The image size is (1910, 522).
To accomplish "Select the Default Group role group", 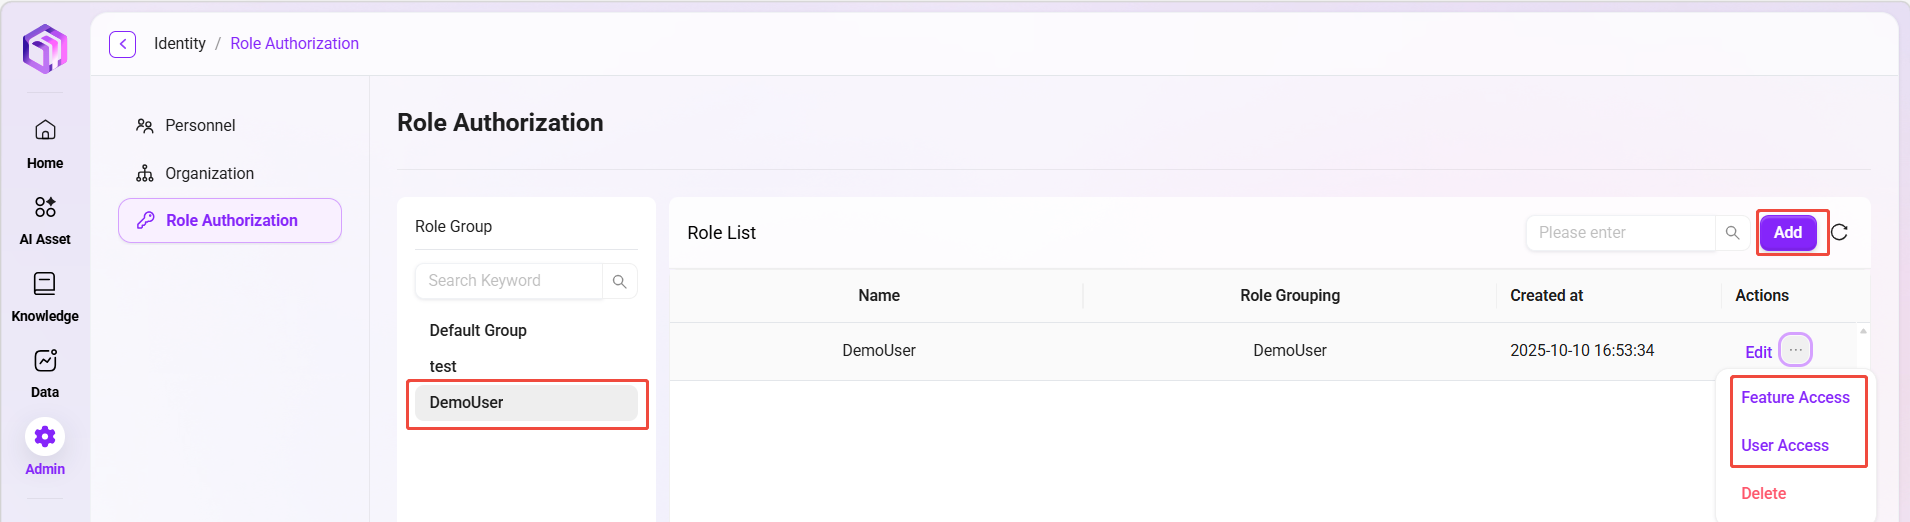I will [478, 330].
